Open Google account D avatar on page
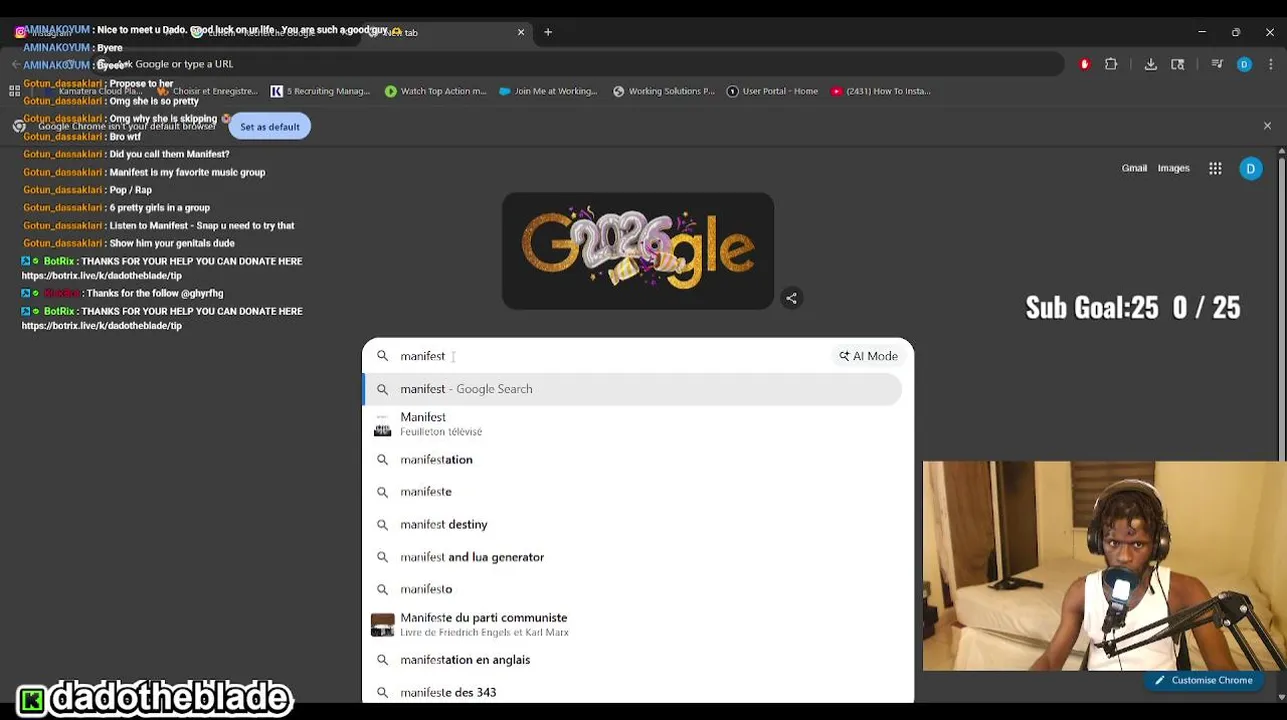1287x720 pixels. click(1250, 168)
